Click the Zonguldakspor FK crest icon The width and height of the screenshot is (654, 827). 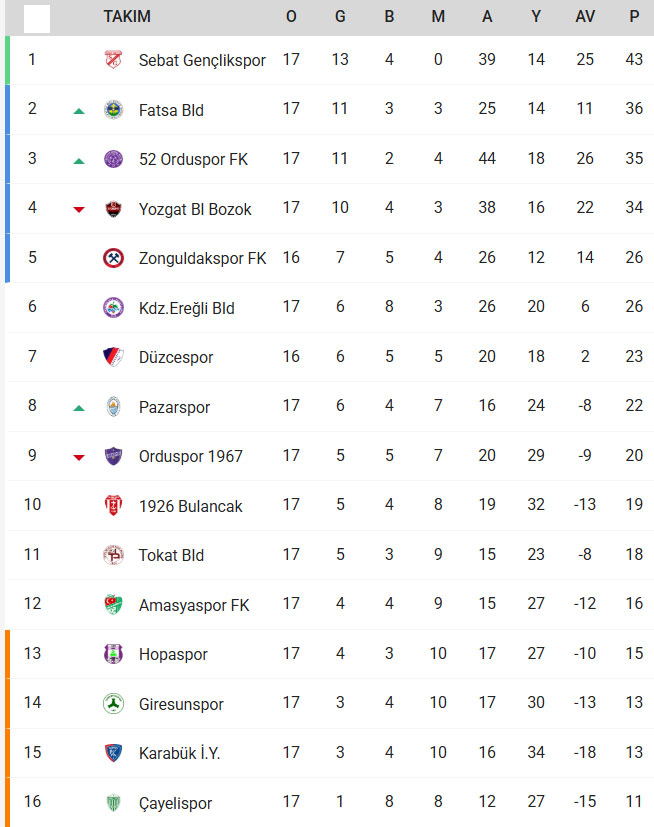(113, 258)
